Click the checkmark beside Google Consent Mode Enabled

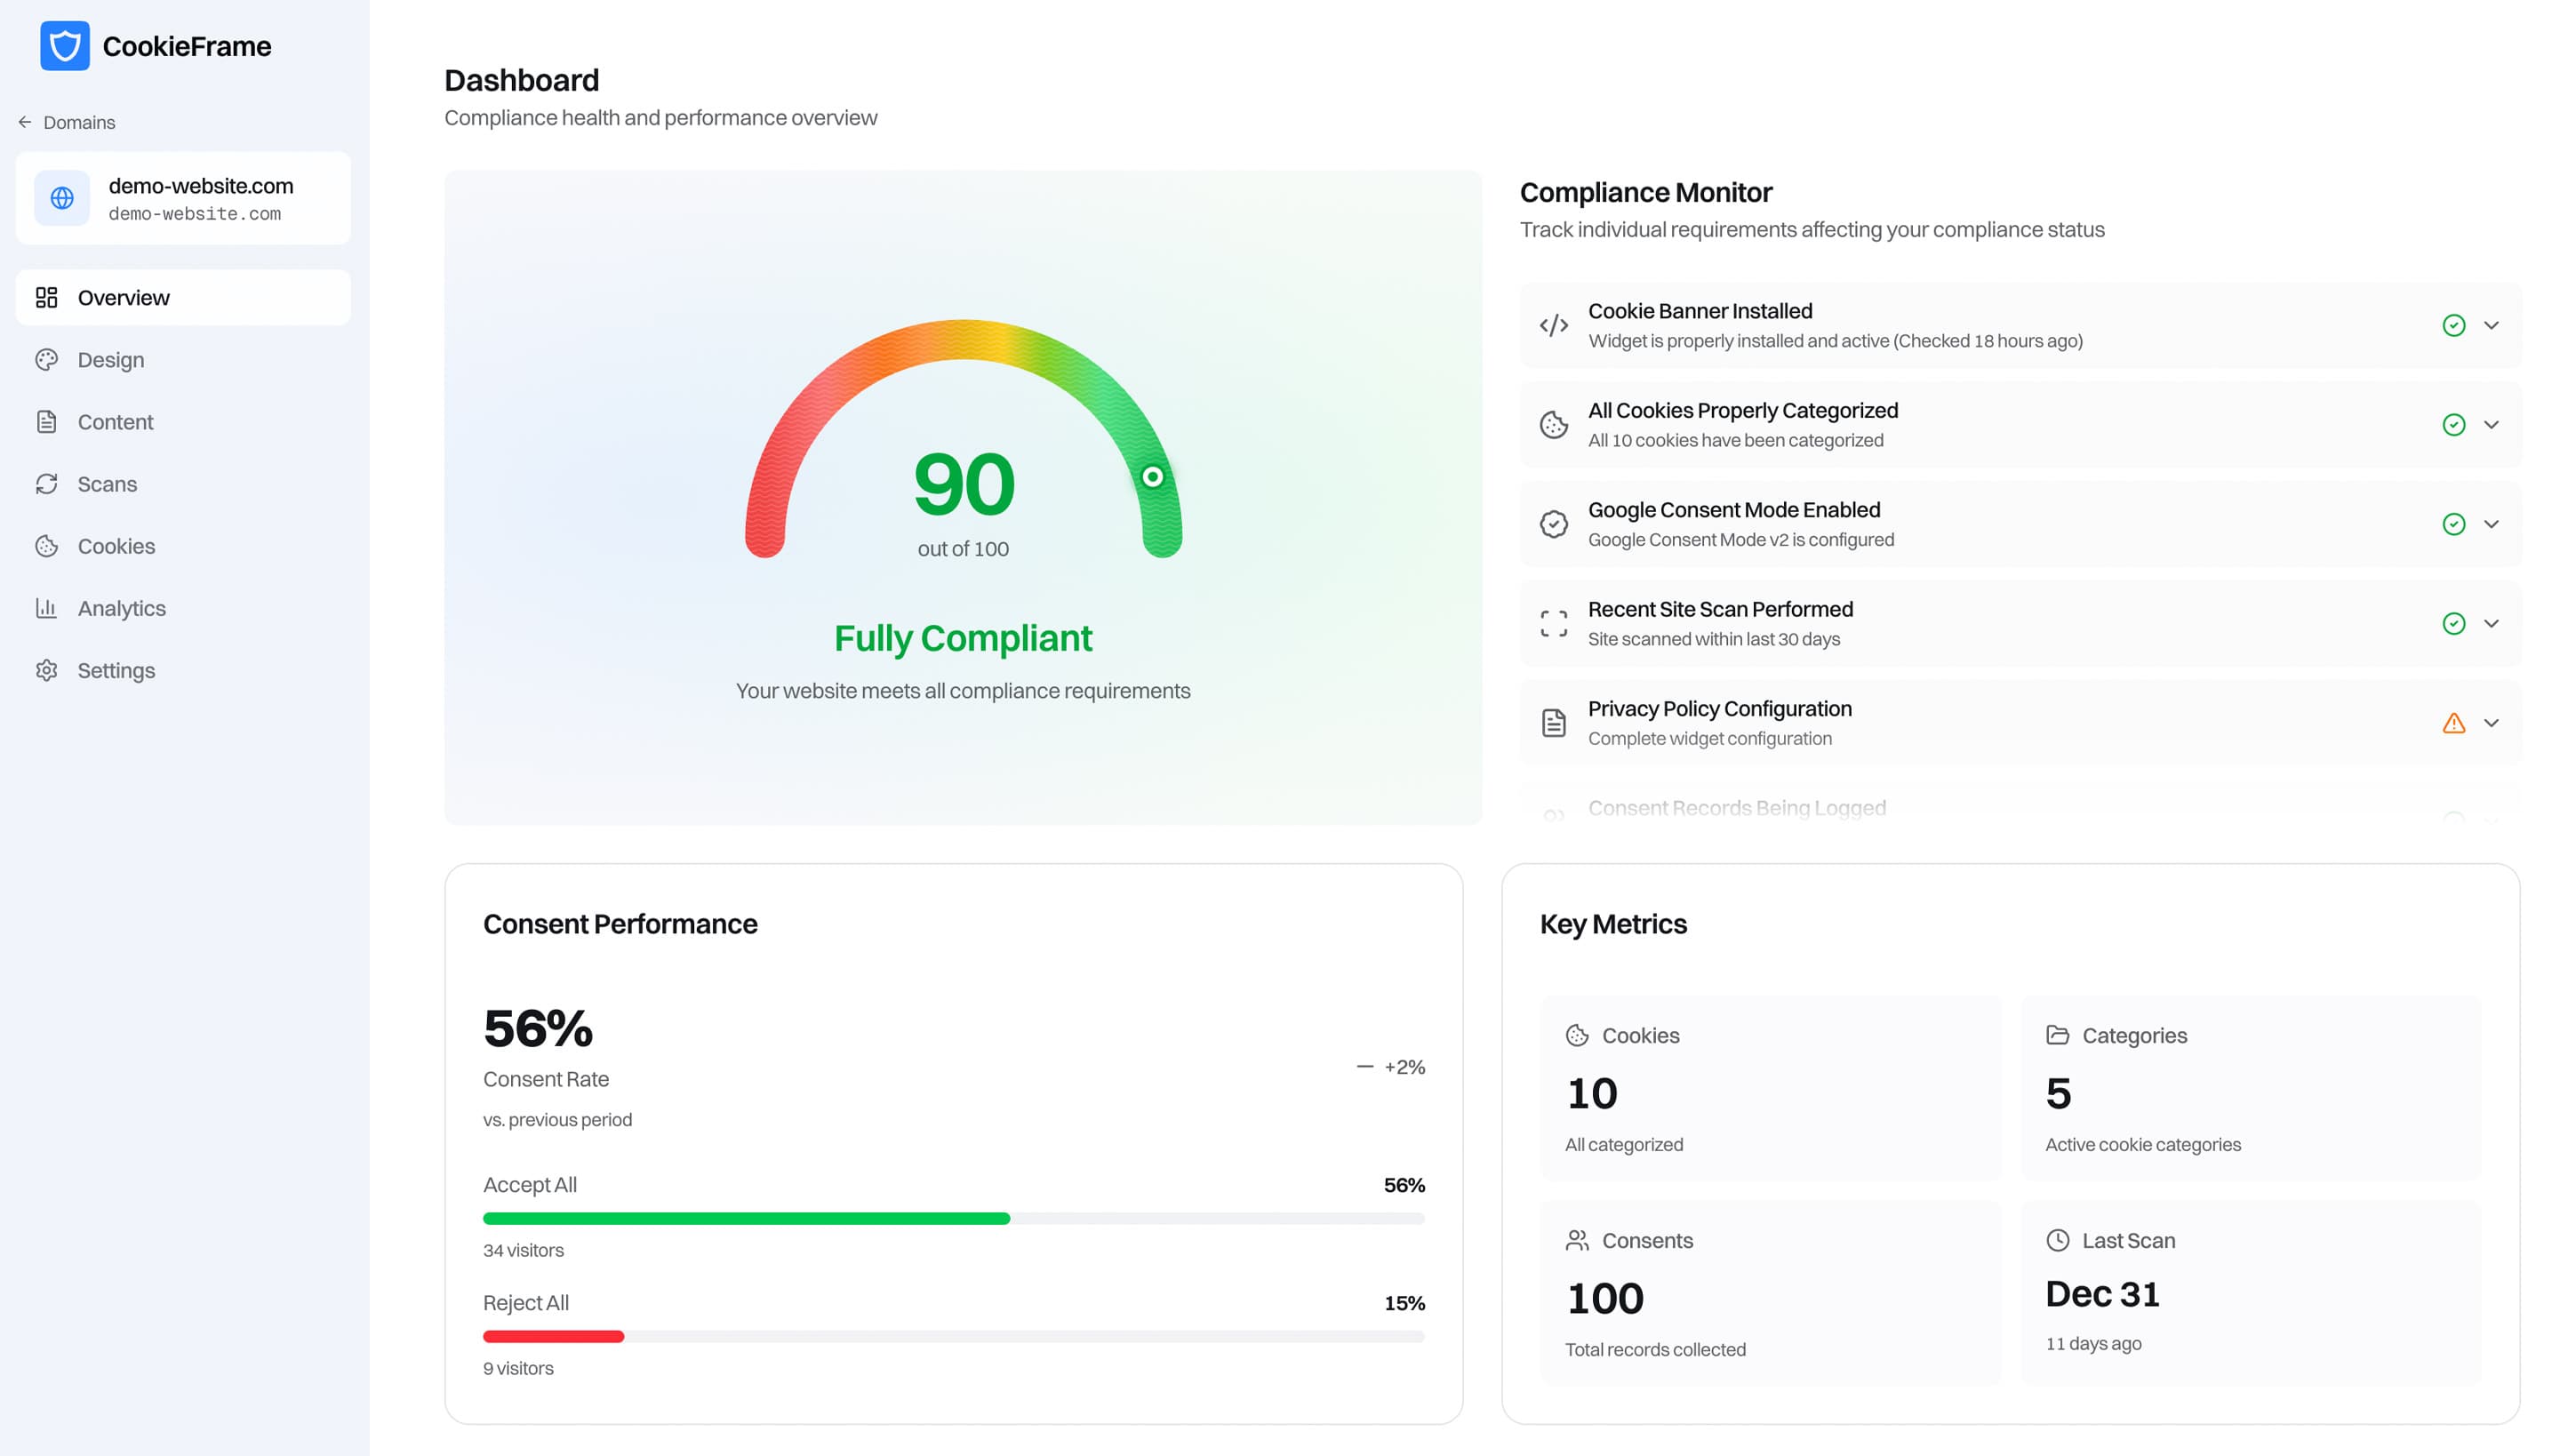[x=2453, y=523]
